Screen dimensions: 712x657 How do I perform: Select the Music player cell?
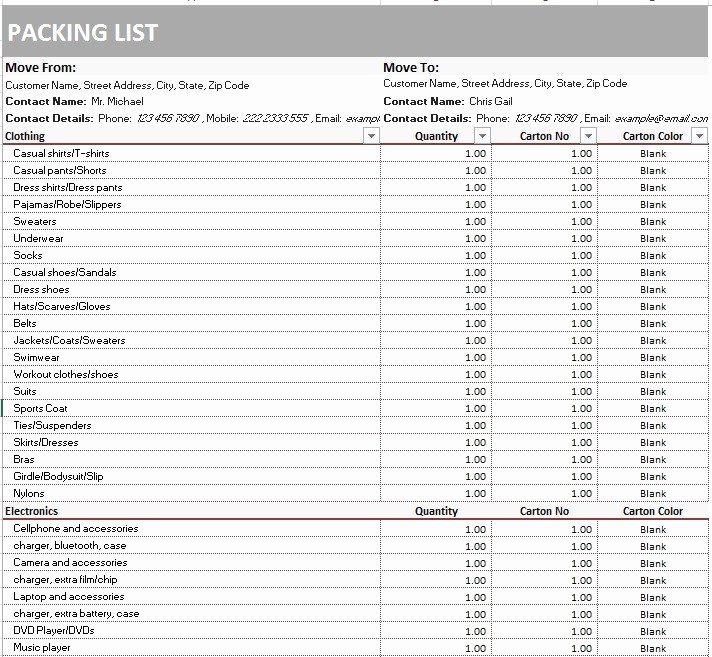192,648
